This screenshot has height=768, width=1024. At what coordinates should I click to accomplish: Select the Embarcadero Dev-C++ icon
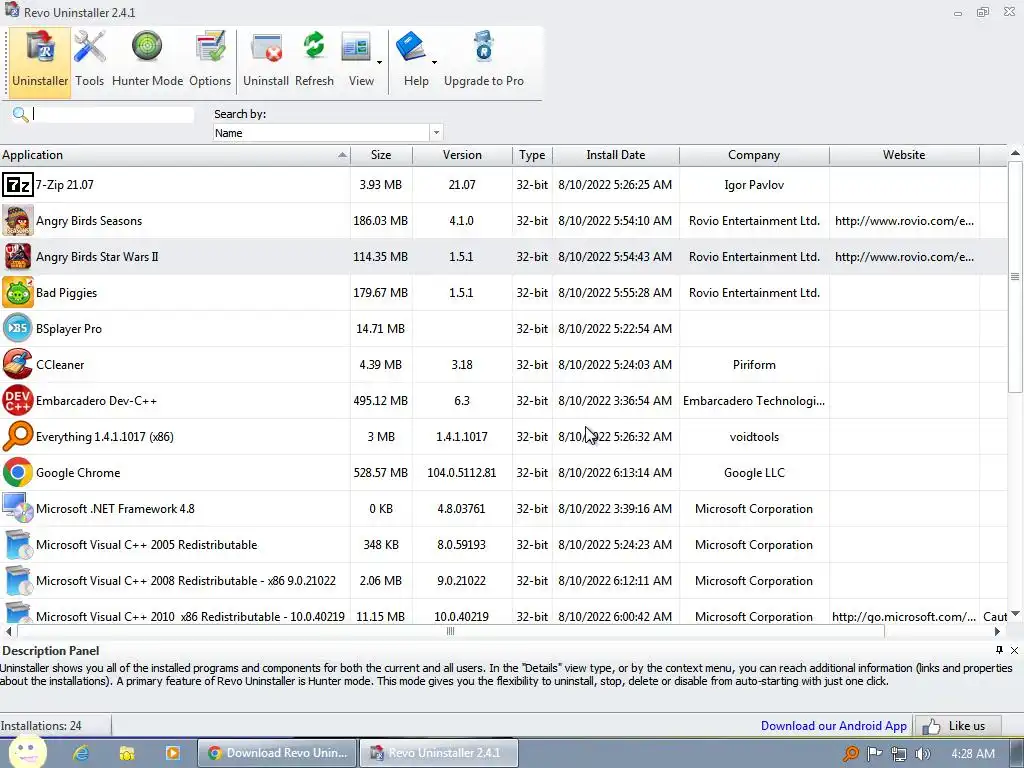[x=18, y=400]
